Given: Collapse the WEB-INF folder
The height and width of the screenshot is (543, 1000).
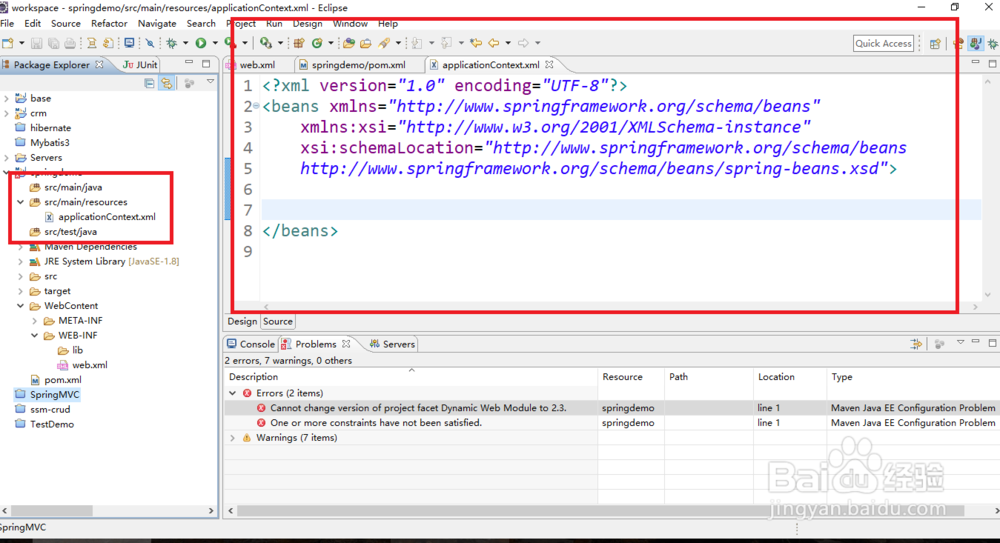Looking at the screenshot, I should 34,335.
